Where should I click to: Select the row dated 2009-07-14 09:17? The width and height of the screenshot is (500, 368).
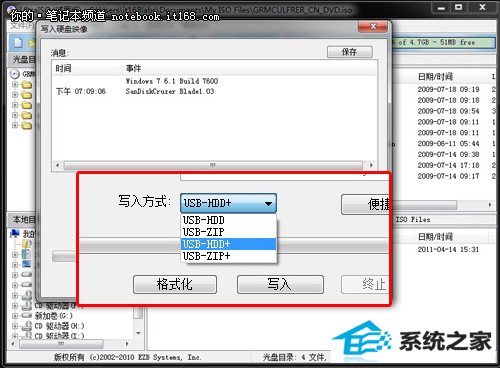pos(448,176)
